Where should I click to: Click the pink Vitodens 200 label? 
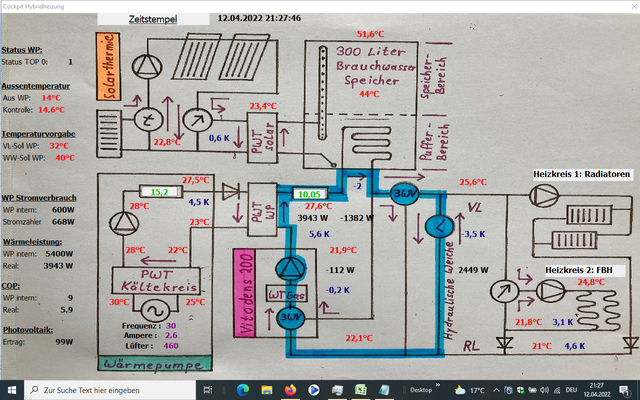pos(244,293)
